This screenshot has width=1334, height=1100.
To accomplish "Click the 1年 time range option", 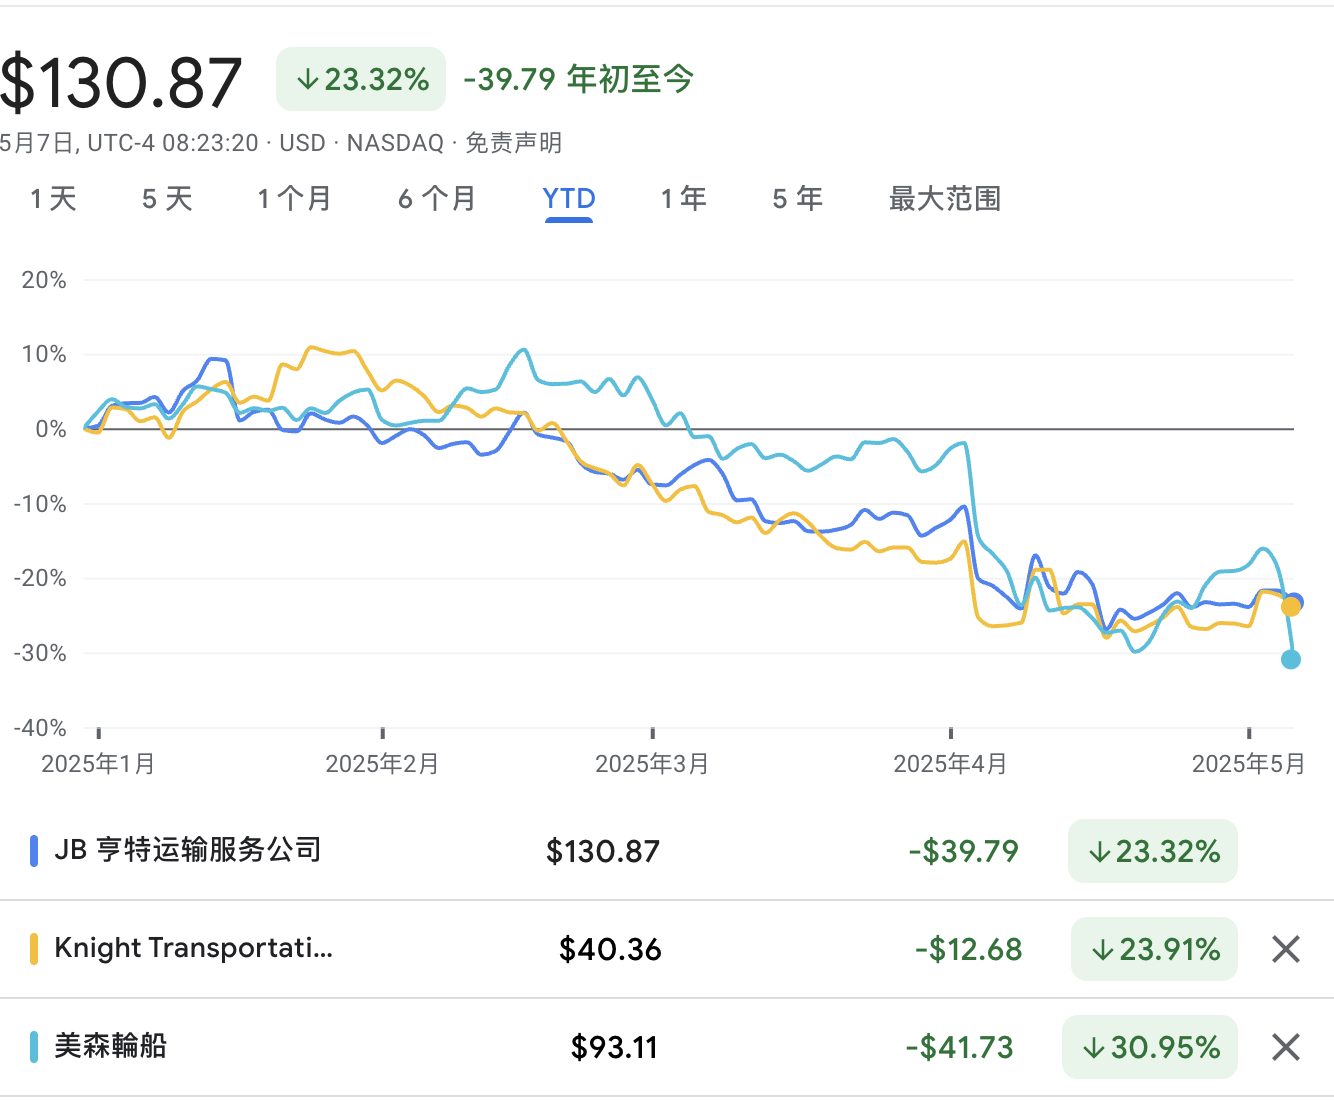I will click(683, 199).
